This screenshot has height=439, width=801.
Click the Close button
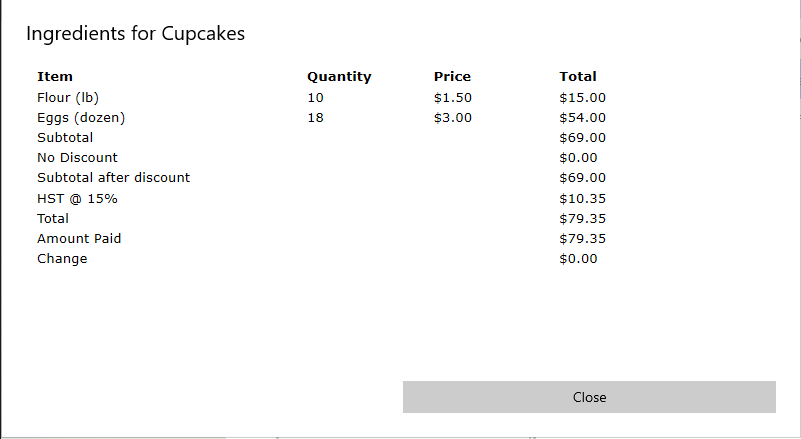(589, 397)
